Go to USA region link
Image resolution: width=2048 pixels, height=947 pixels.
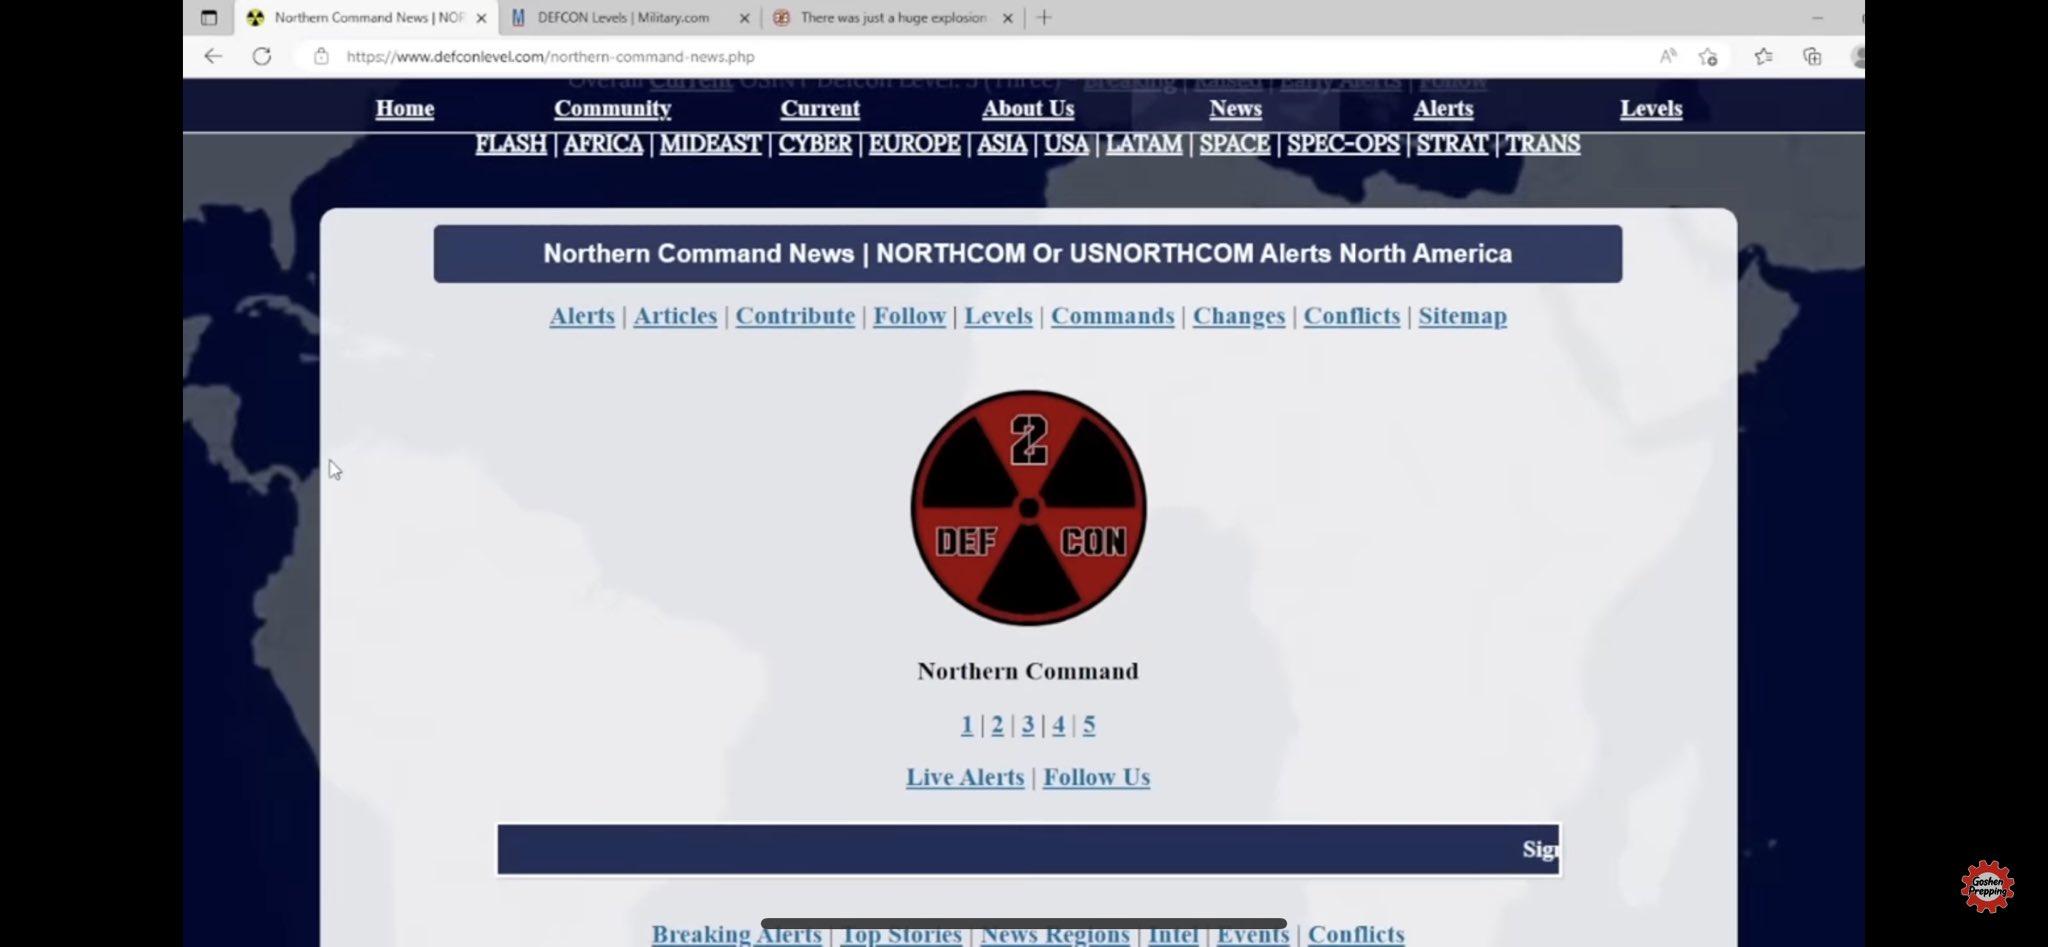pyautogui.click(x=1066, y=144)
